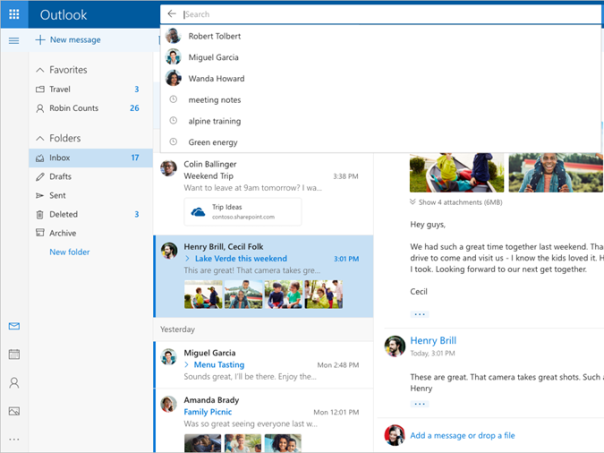
Task: Open the app launcher waffle icon
Action: tap(14, 15)
